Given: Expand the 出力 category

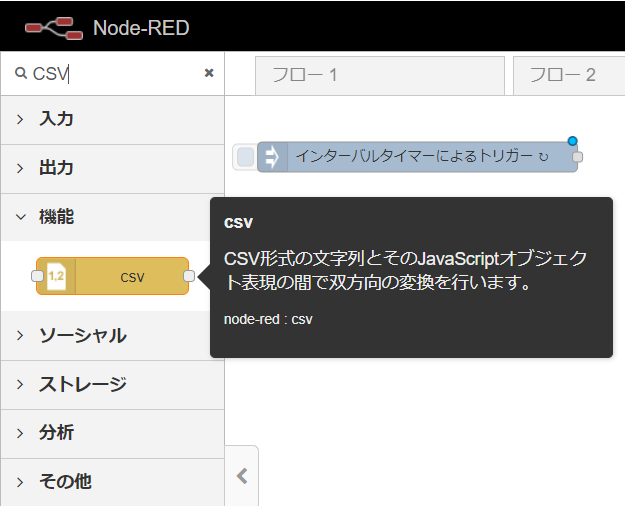Looking at the screenshot, I should (x=112, y=168).
